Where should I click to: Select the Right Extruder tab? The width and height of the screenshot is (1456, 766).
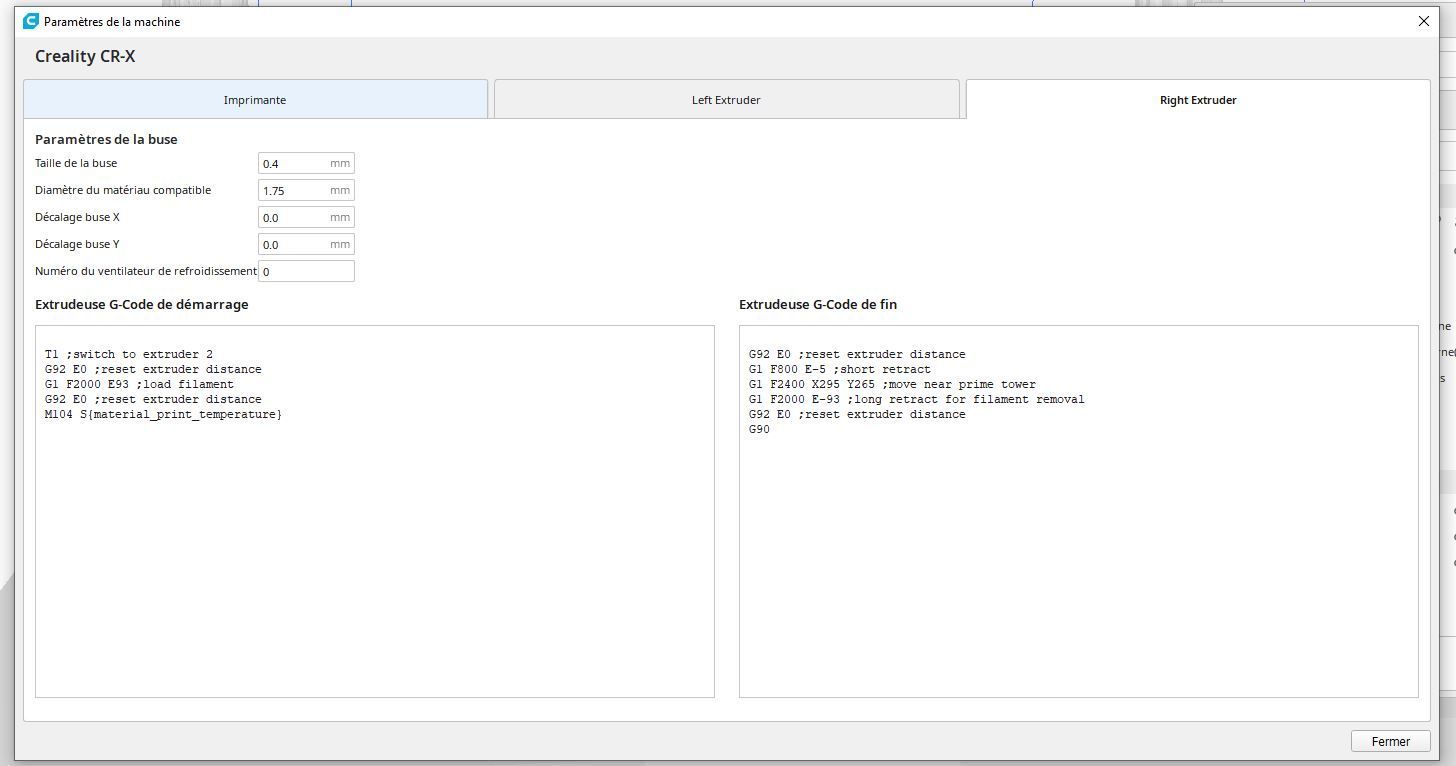(x=1198, y=100)
